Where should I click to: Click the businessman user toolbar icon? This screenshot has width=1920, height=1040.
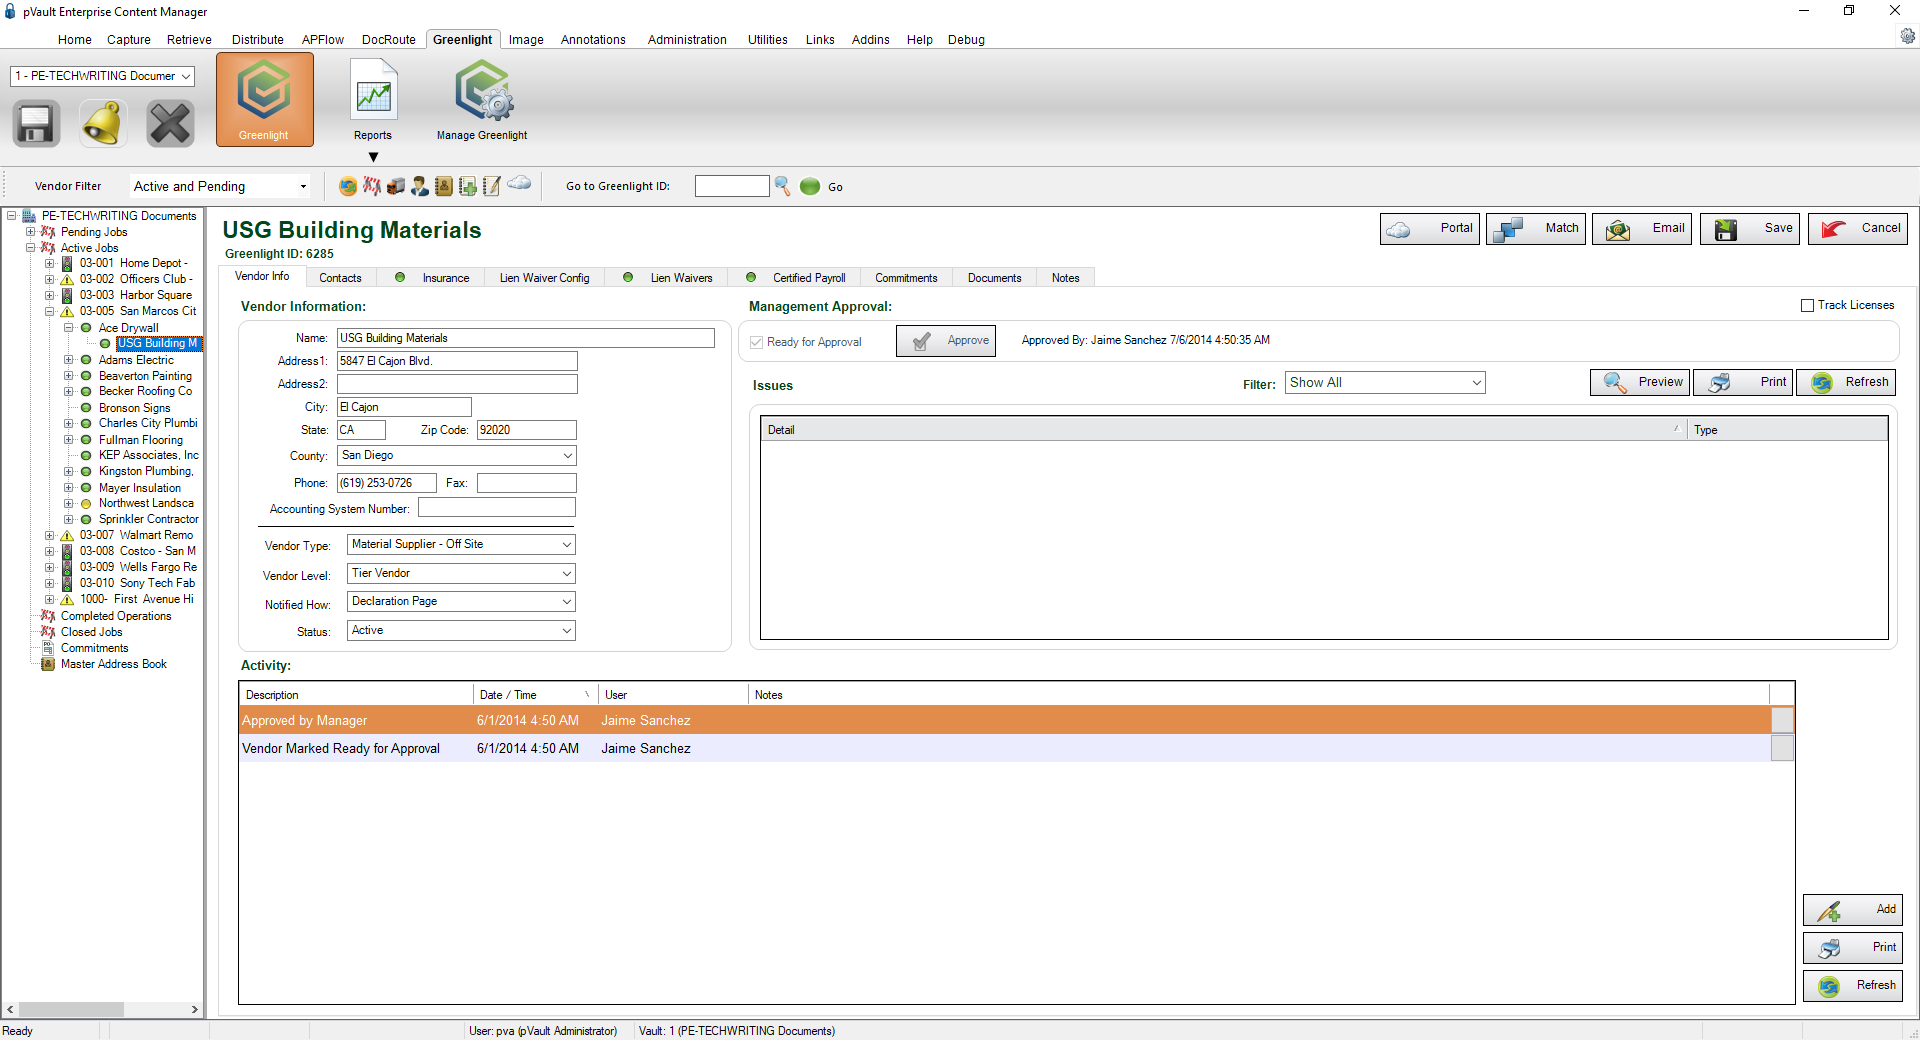click(x=420, y=186)
